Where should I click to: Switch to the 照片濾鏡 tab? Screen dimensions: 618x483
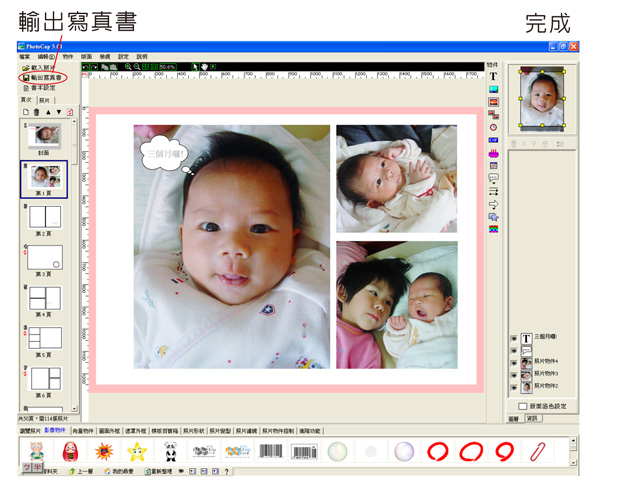click(x=246, y=431)
